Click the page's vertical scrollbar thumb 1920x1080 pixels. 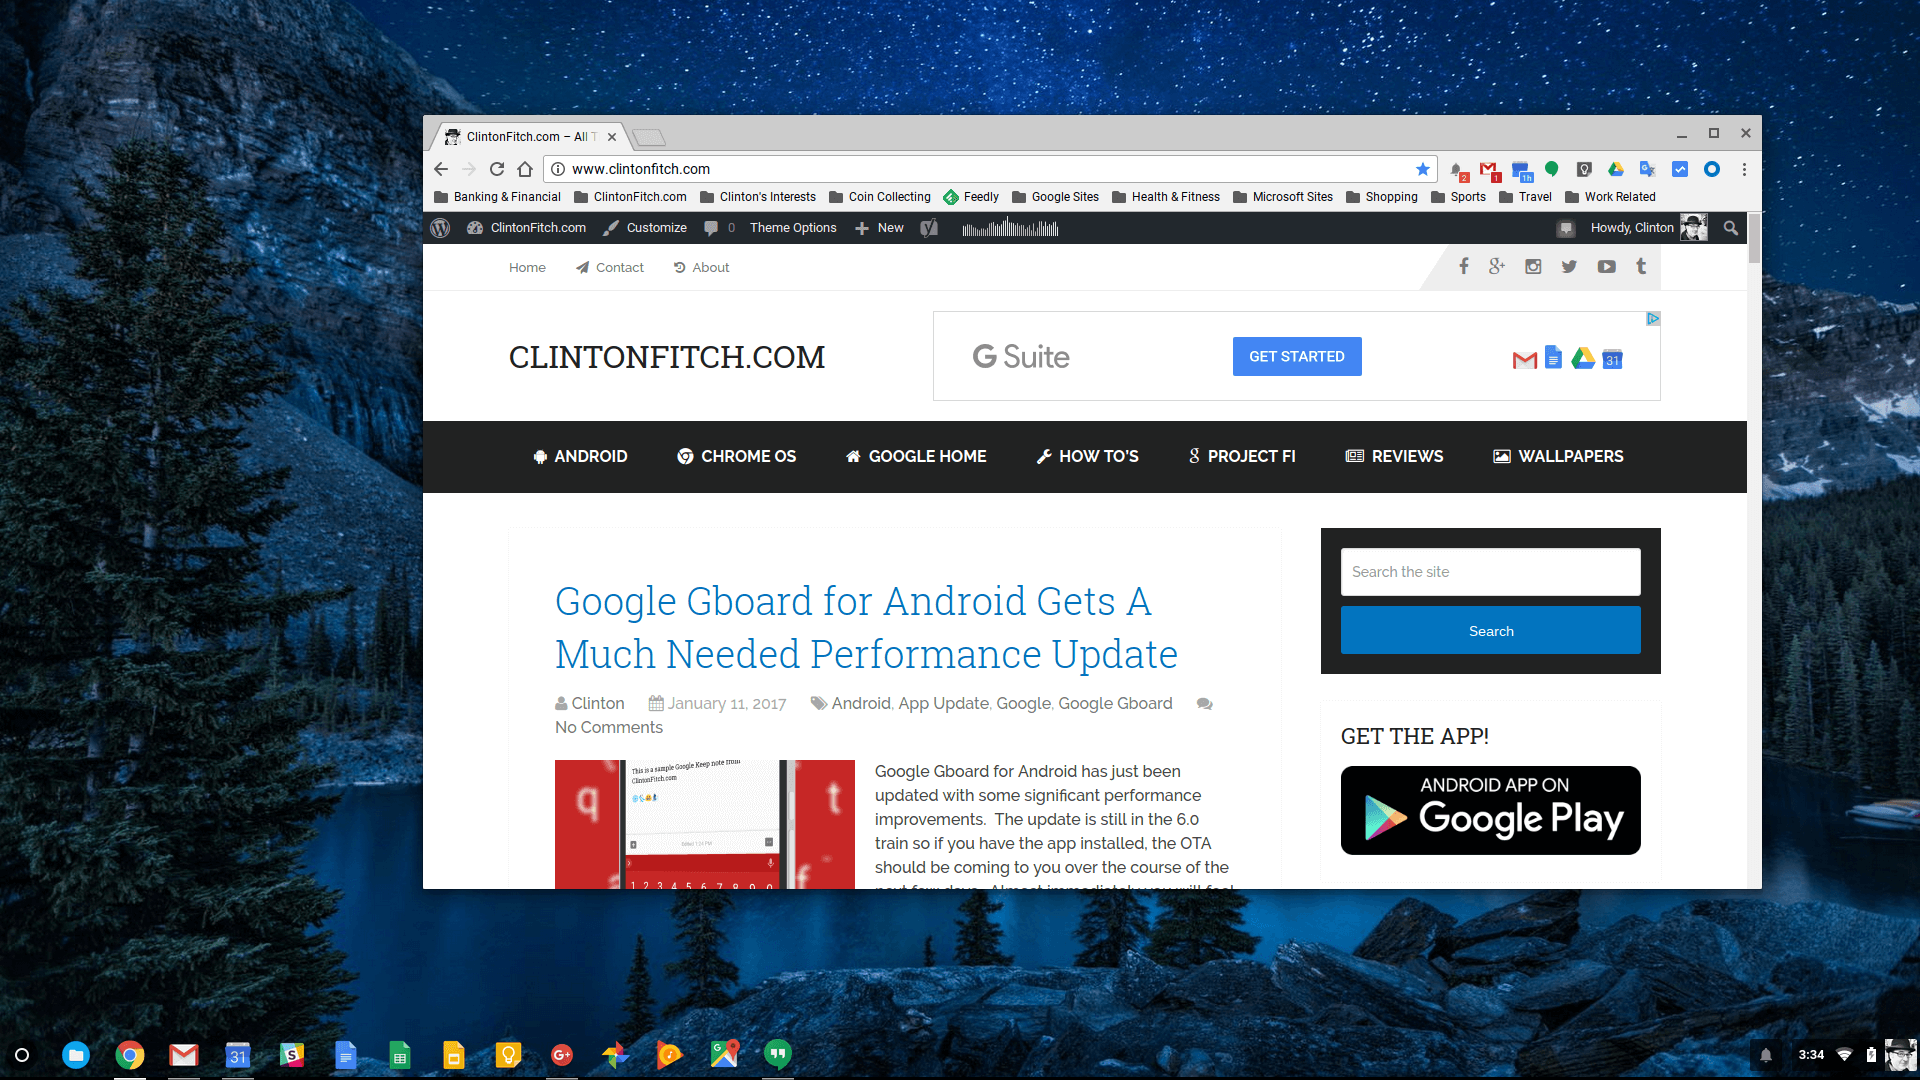1754,238
